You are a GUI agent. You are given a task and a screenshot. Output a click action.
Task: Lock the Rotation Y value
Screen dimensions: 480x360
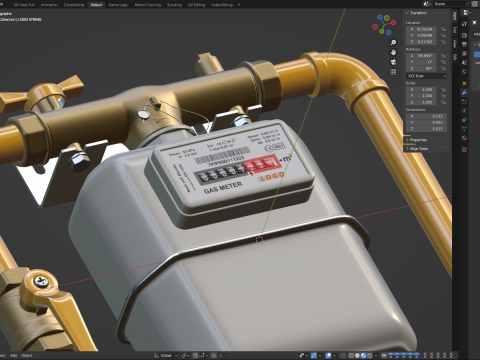coord(443,62)
